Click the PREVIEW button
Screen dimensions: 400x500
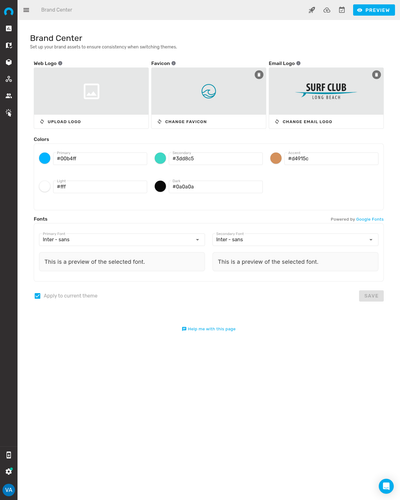(374, 10)
